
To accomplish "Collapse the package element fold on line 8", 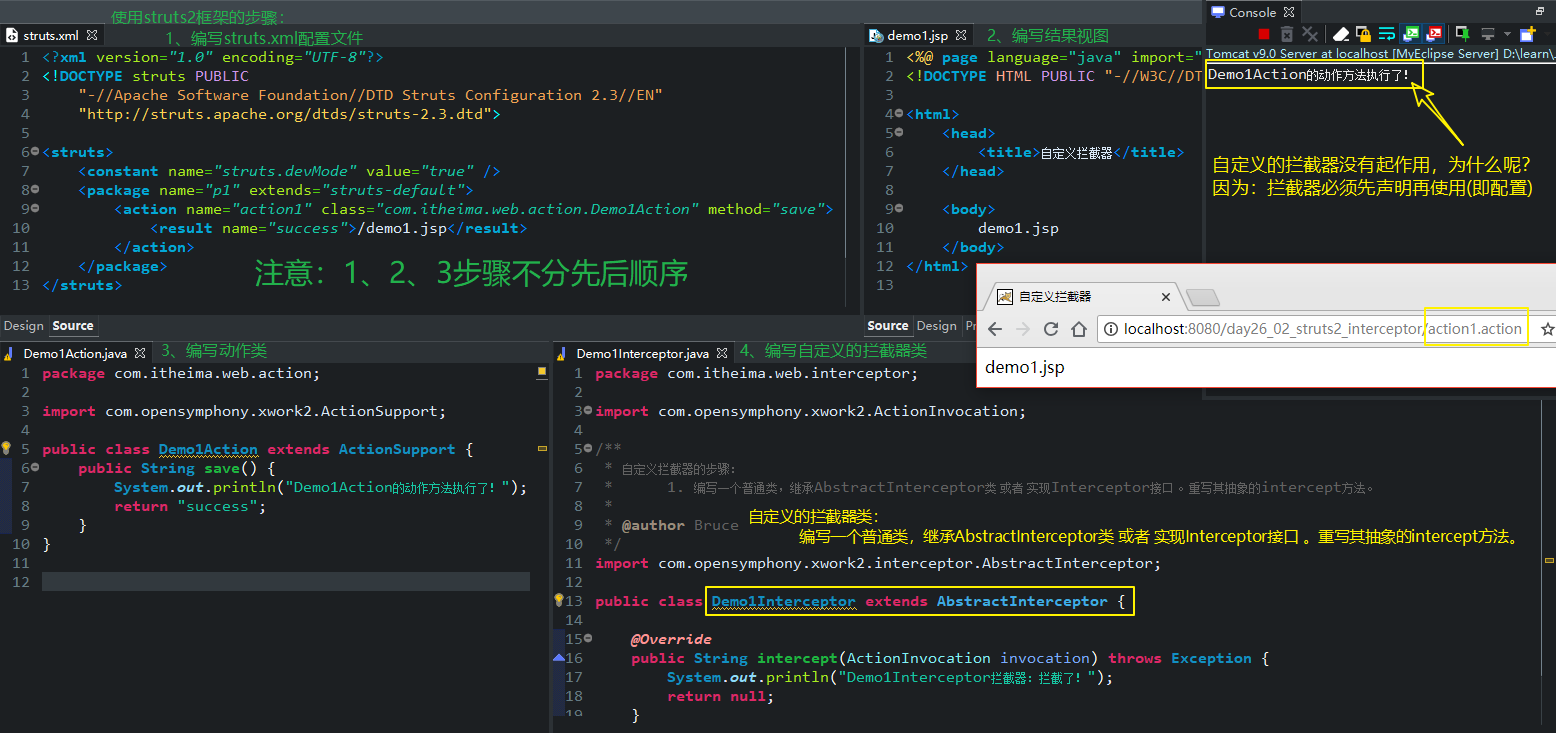I will [x=35, y=190].
